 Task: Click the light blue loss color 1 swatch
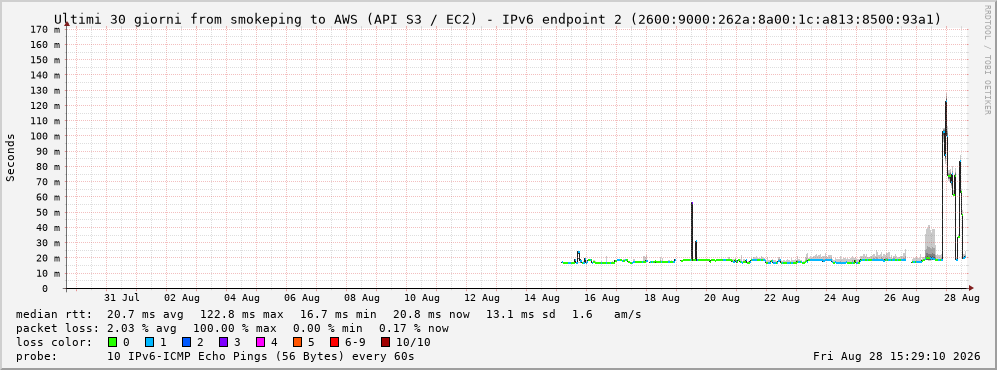pos(149,342)
